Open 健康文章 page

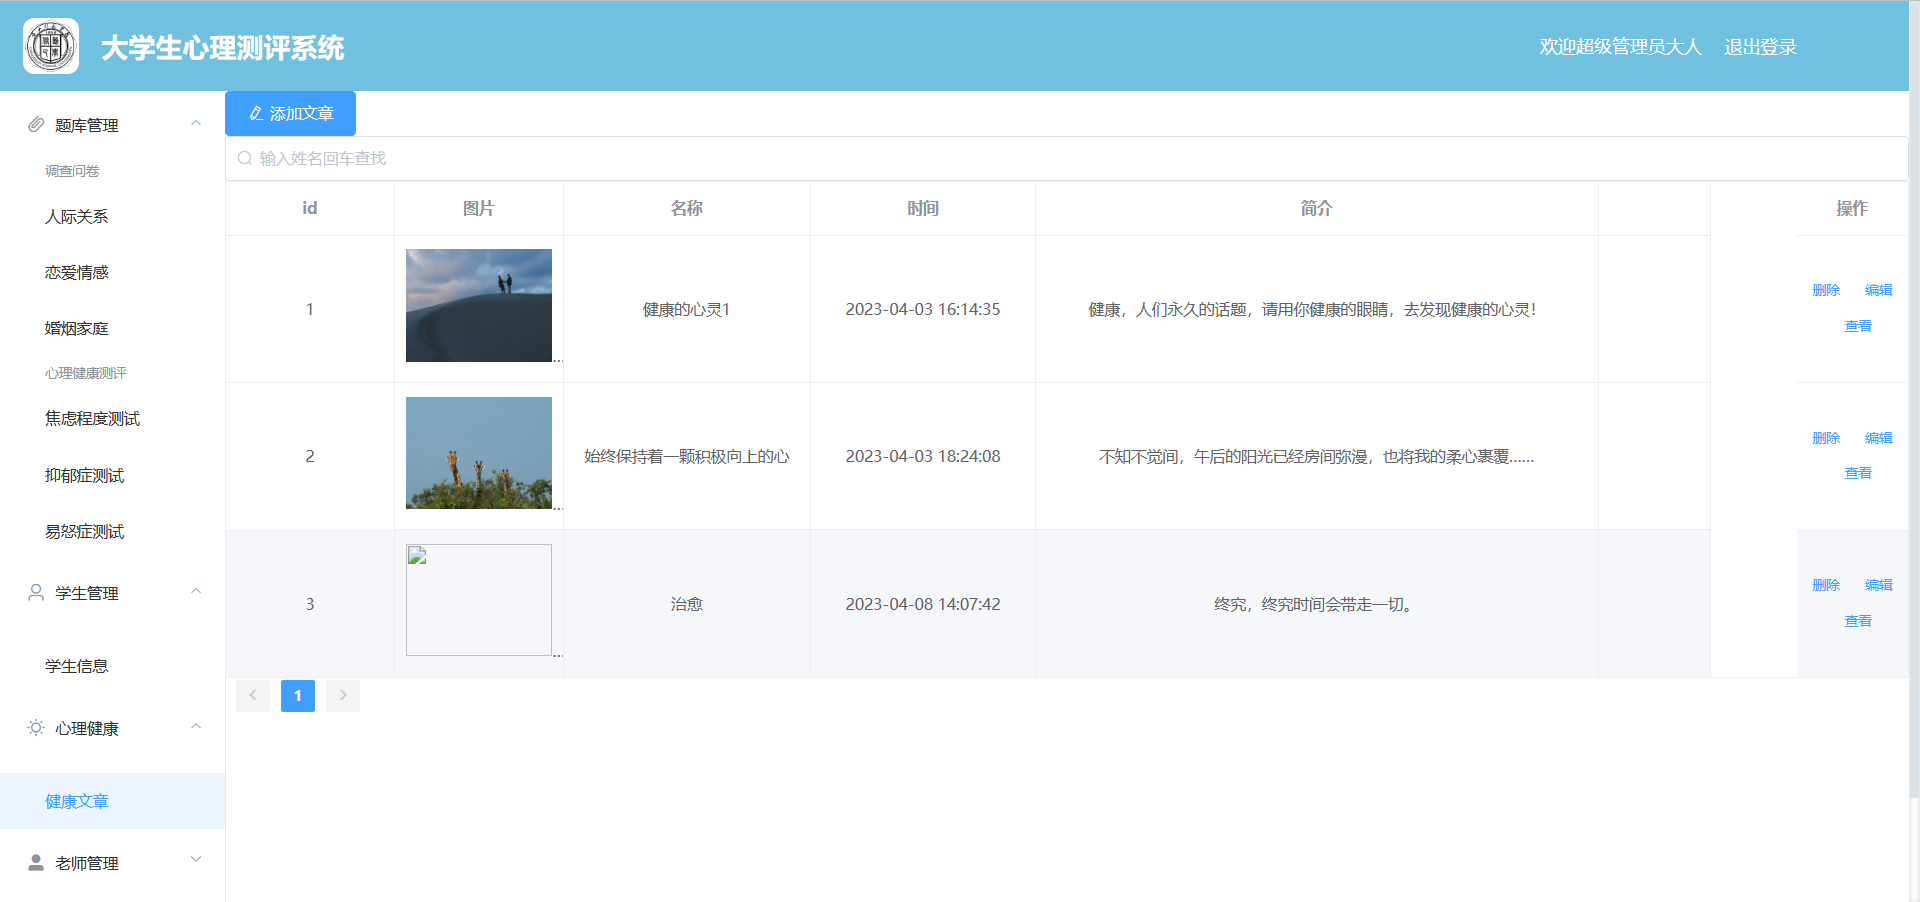[112, 801]
